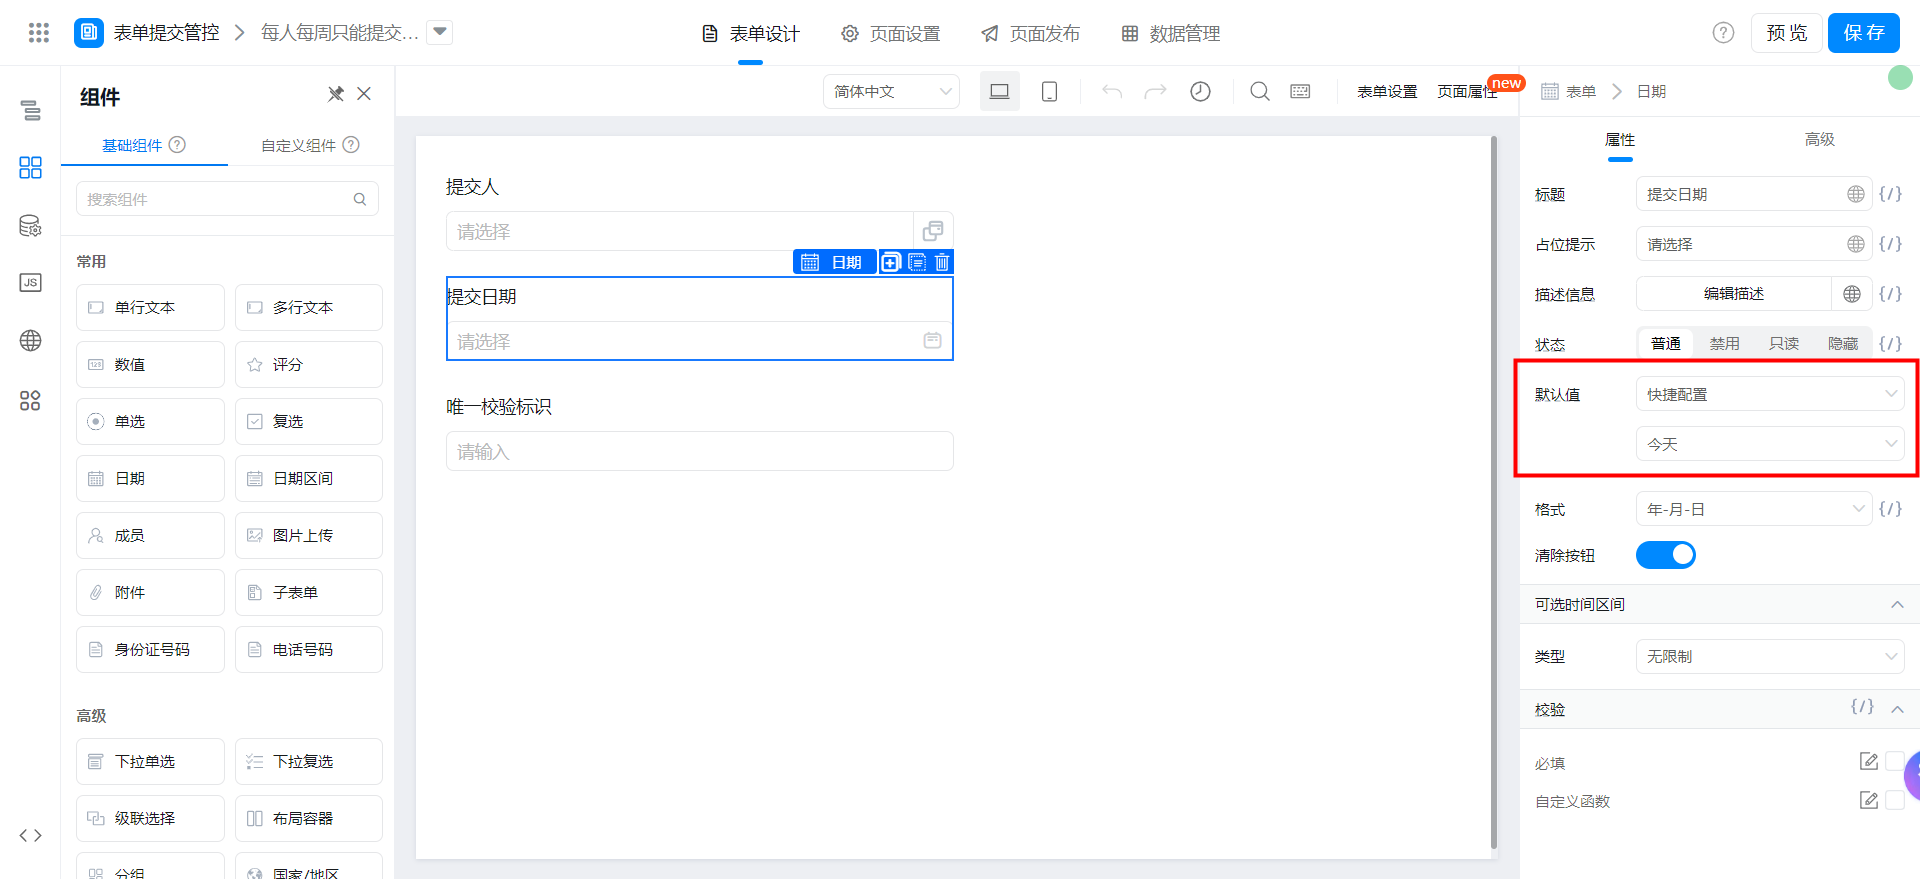This screenshot has height=879, width=1920.
Task: Open the outline tree sidebar icon
Action: (x=31, y=110)
